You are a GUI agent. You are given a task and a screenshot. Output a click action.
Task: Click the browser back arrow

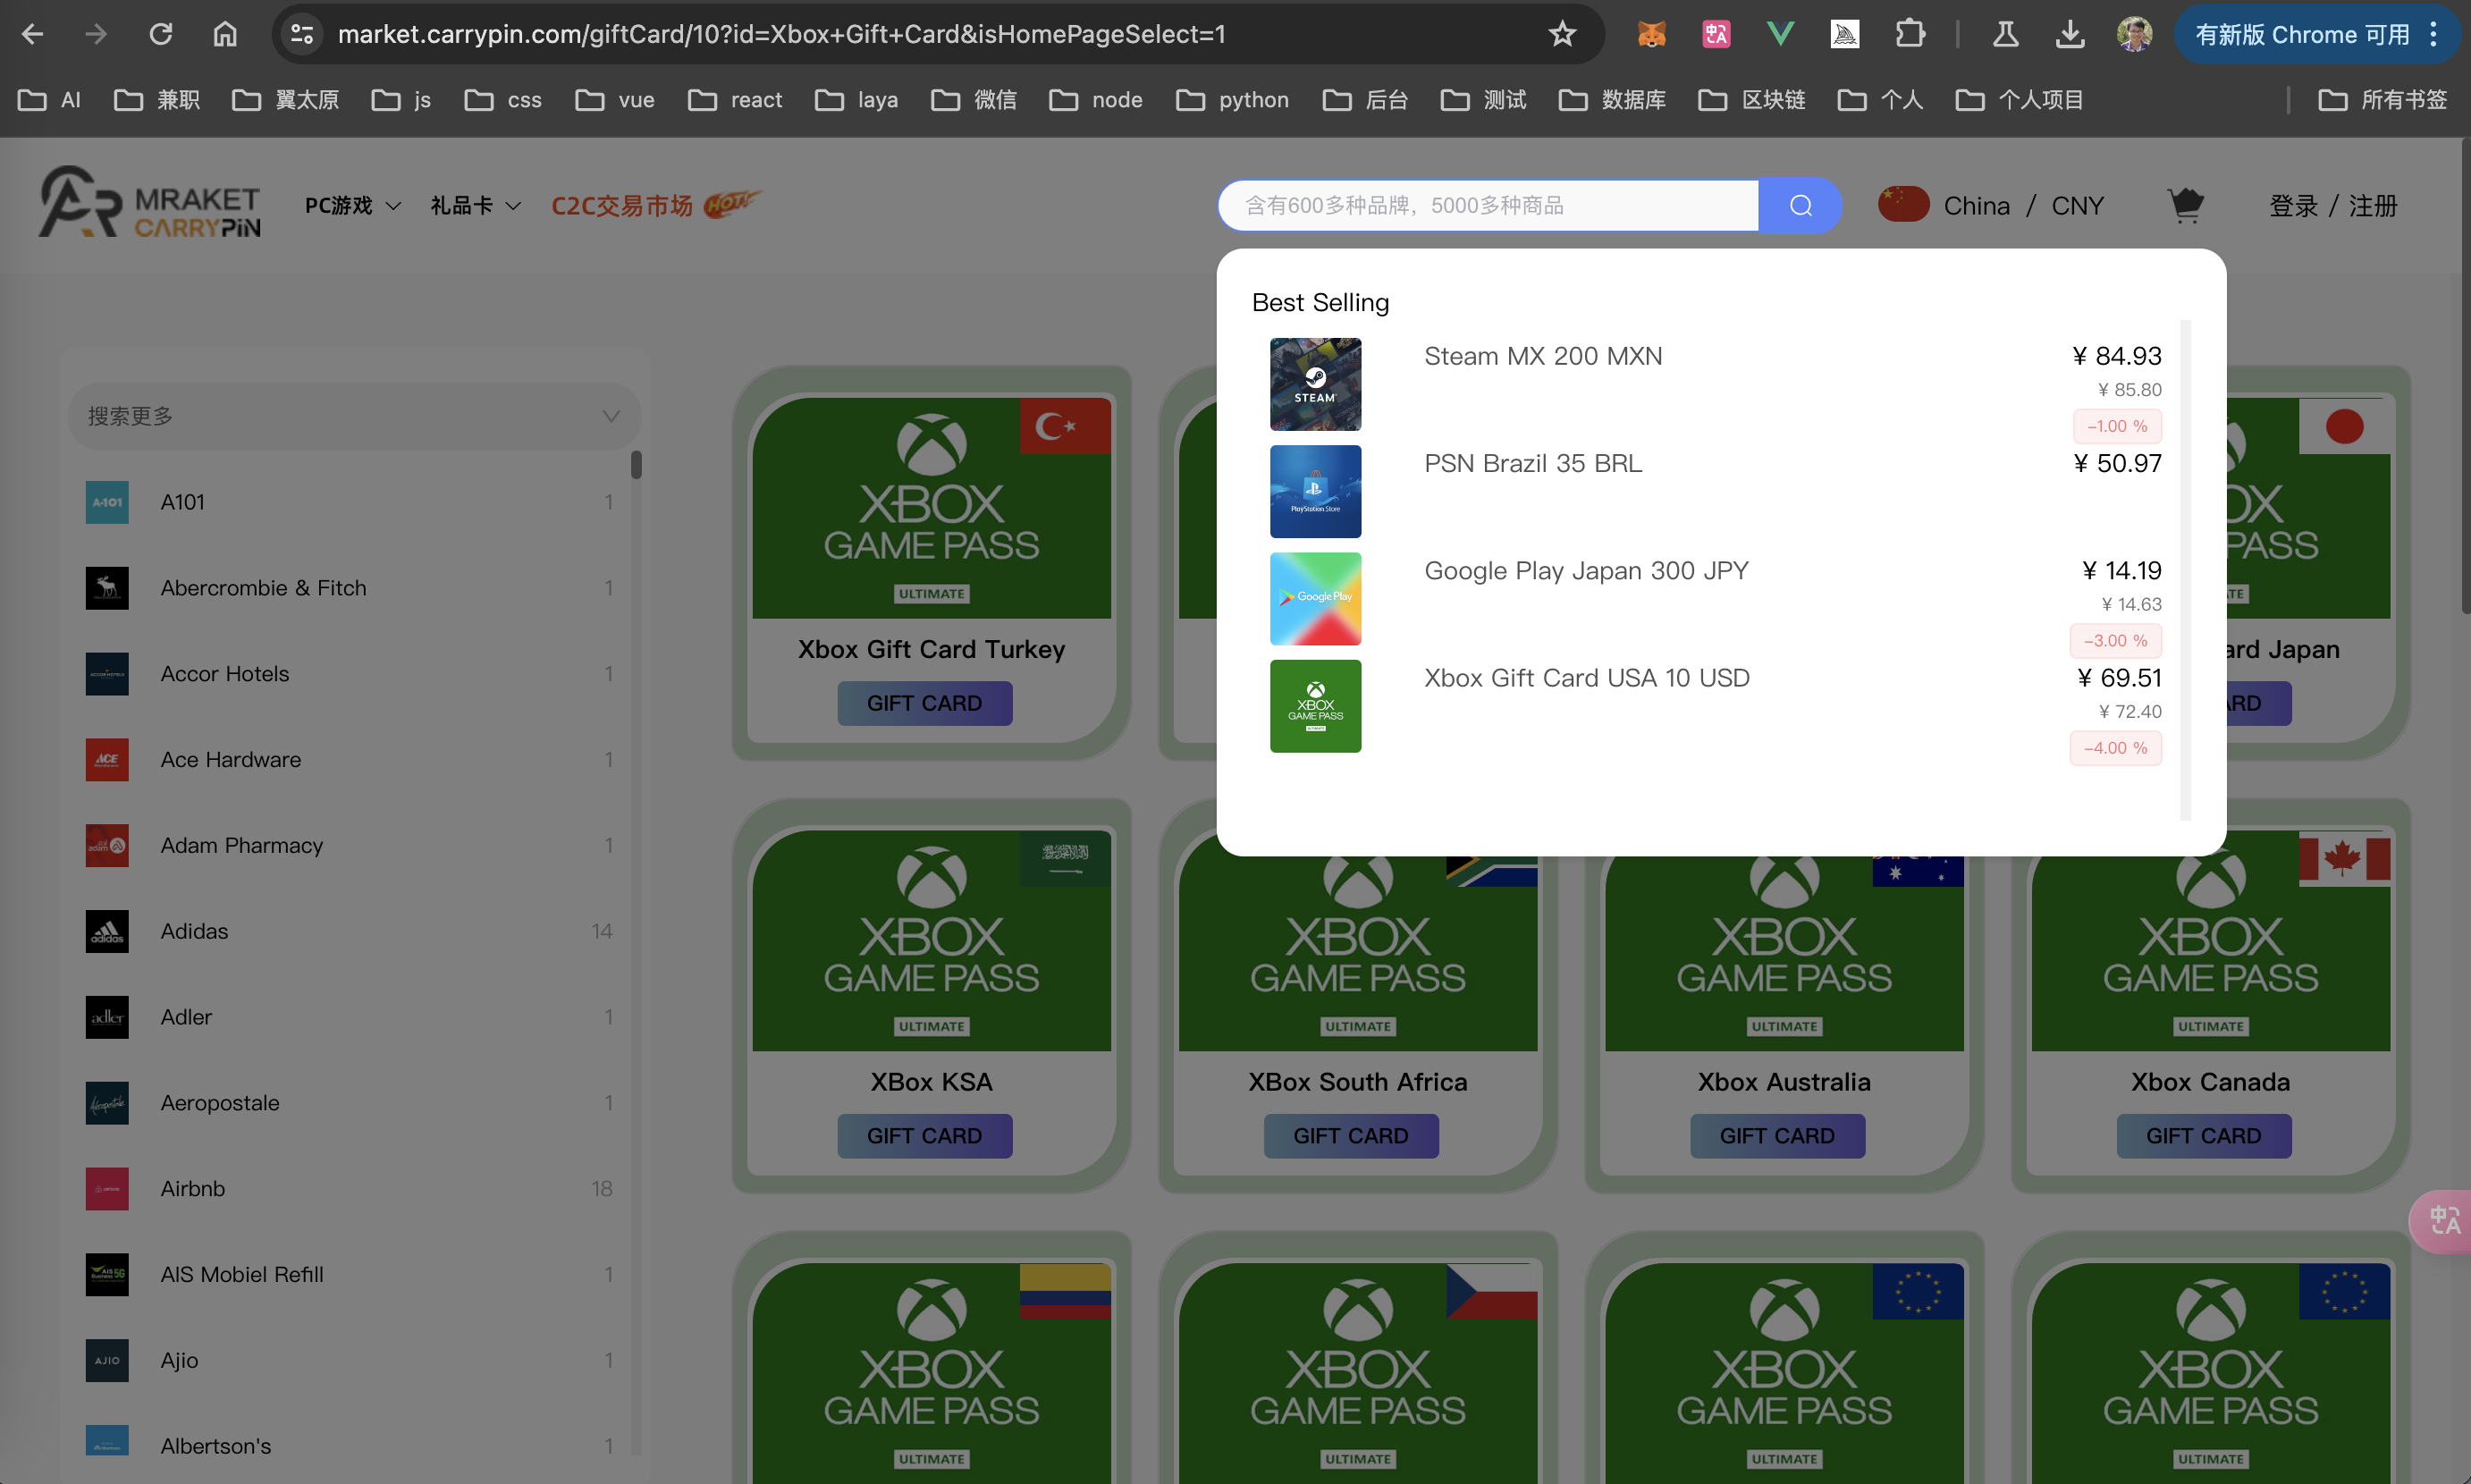[x=33, y=34]
